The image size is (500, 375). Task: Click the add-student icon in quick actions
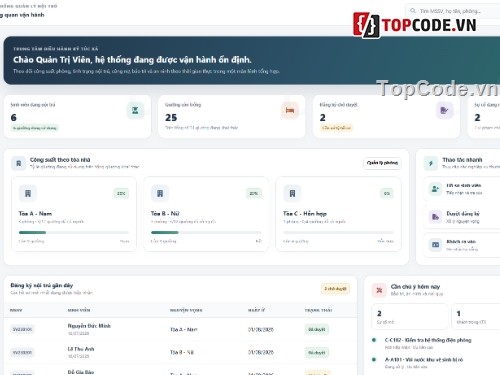pos(435,189)
